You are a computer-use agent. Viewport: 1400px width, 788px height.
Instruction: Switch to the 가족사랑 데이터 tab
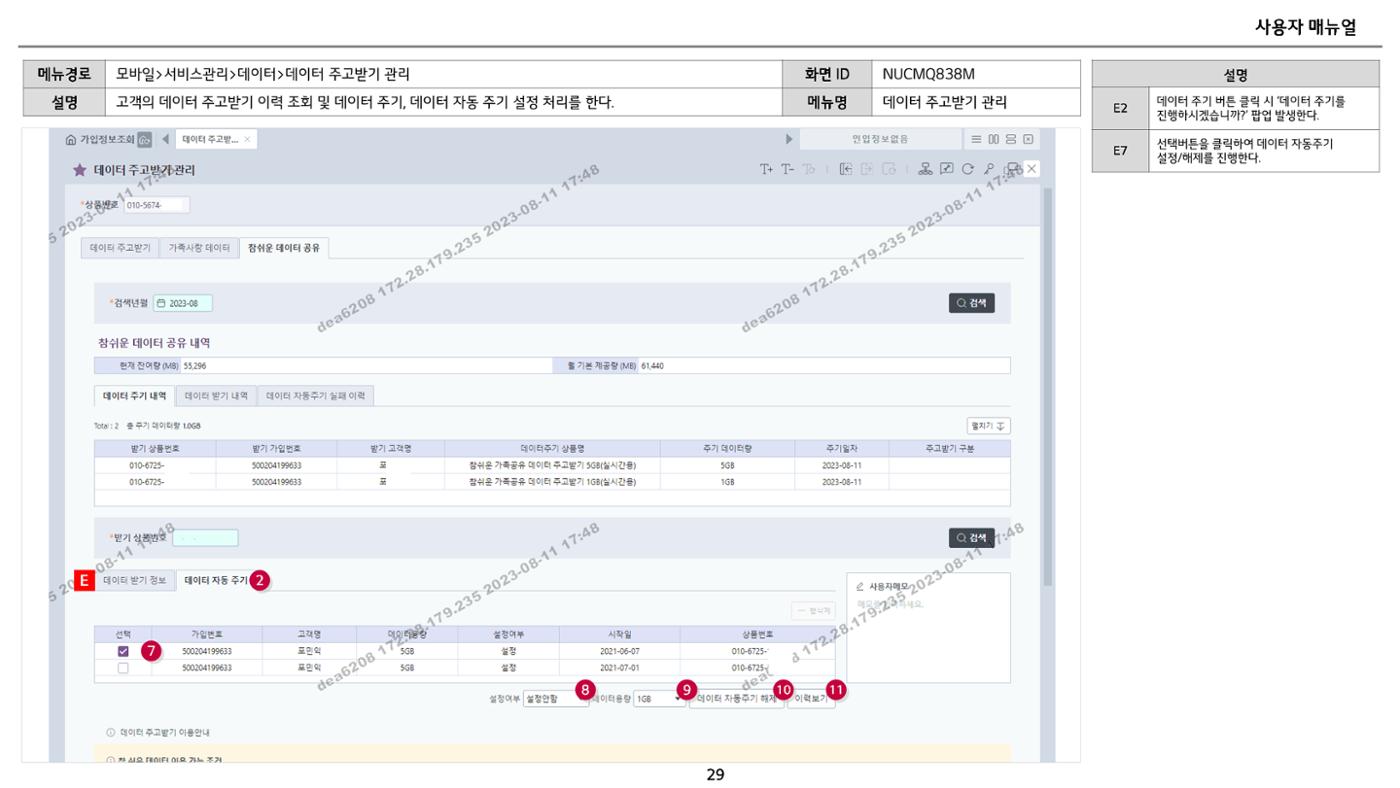click(x=198, y=247)
